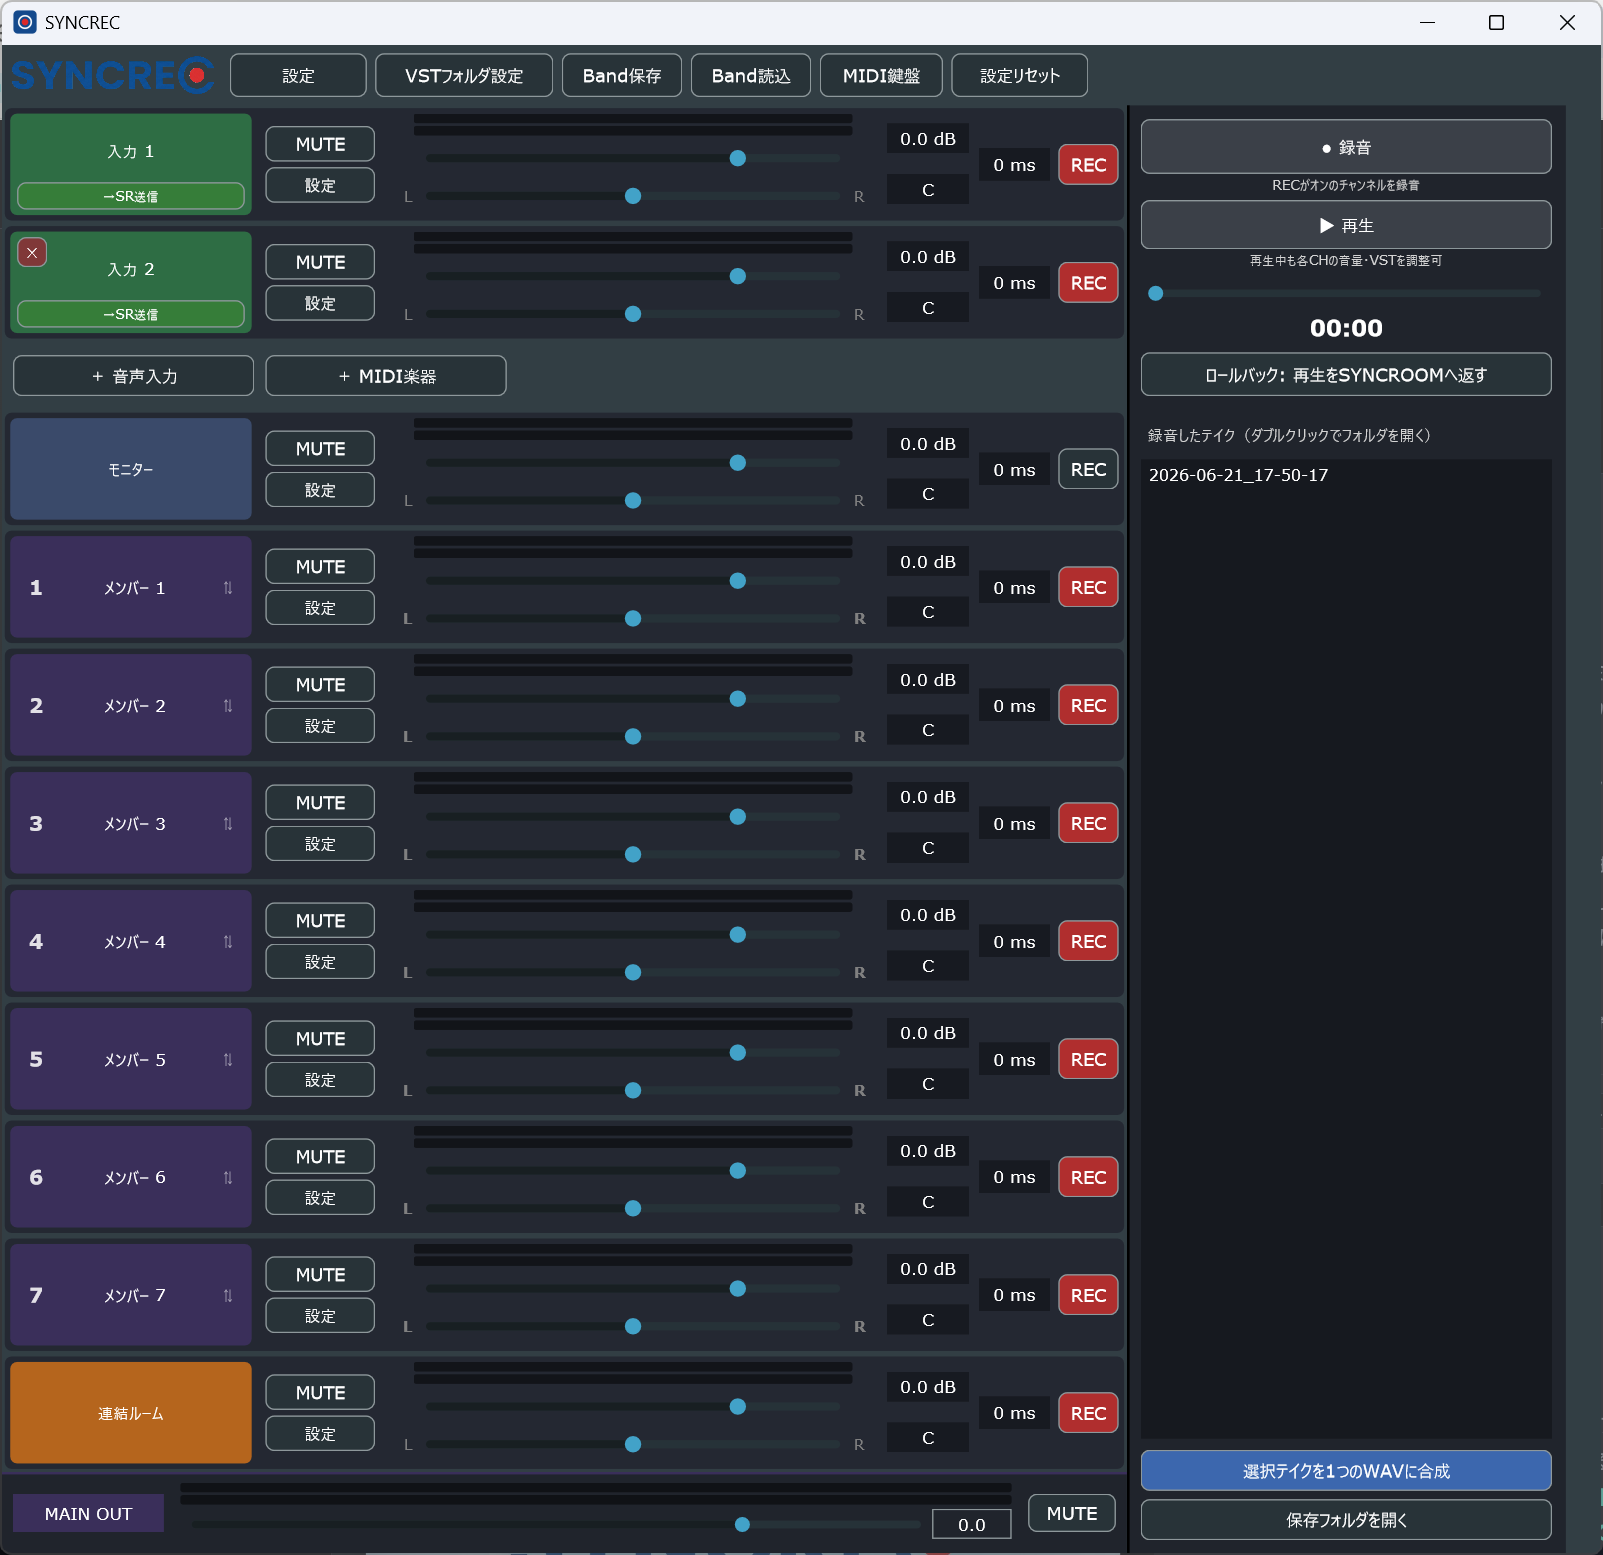1603x1555 pixels.
Task: Click the MAIN OUT label
Action: coord(88,1514)
